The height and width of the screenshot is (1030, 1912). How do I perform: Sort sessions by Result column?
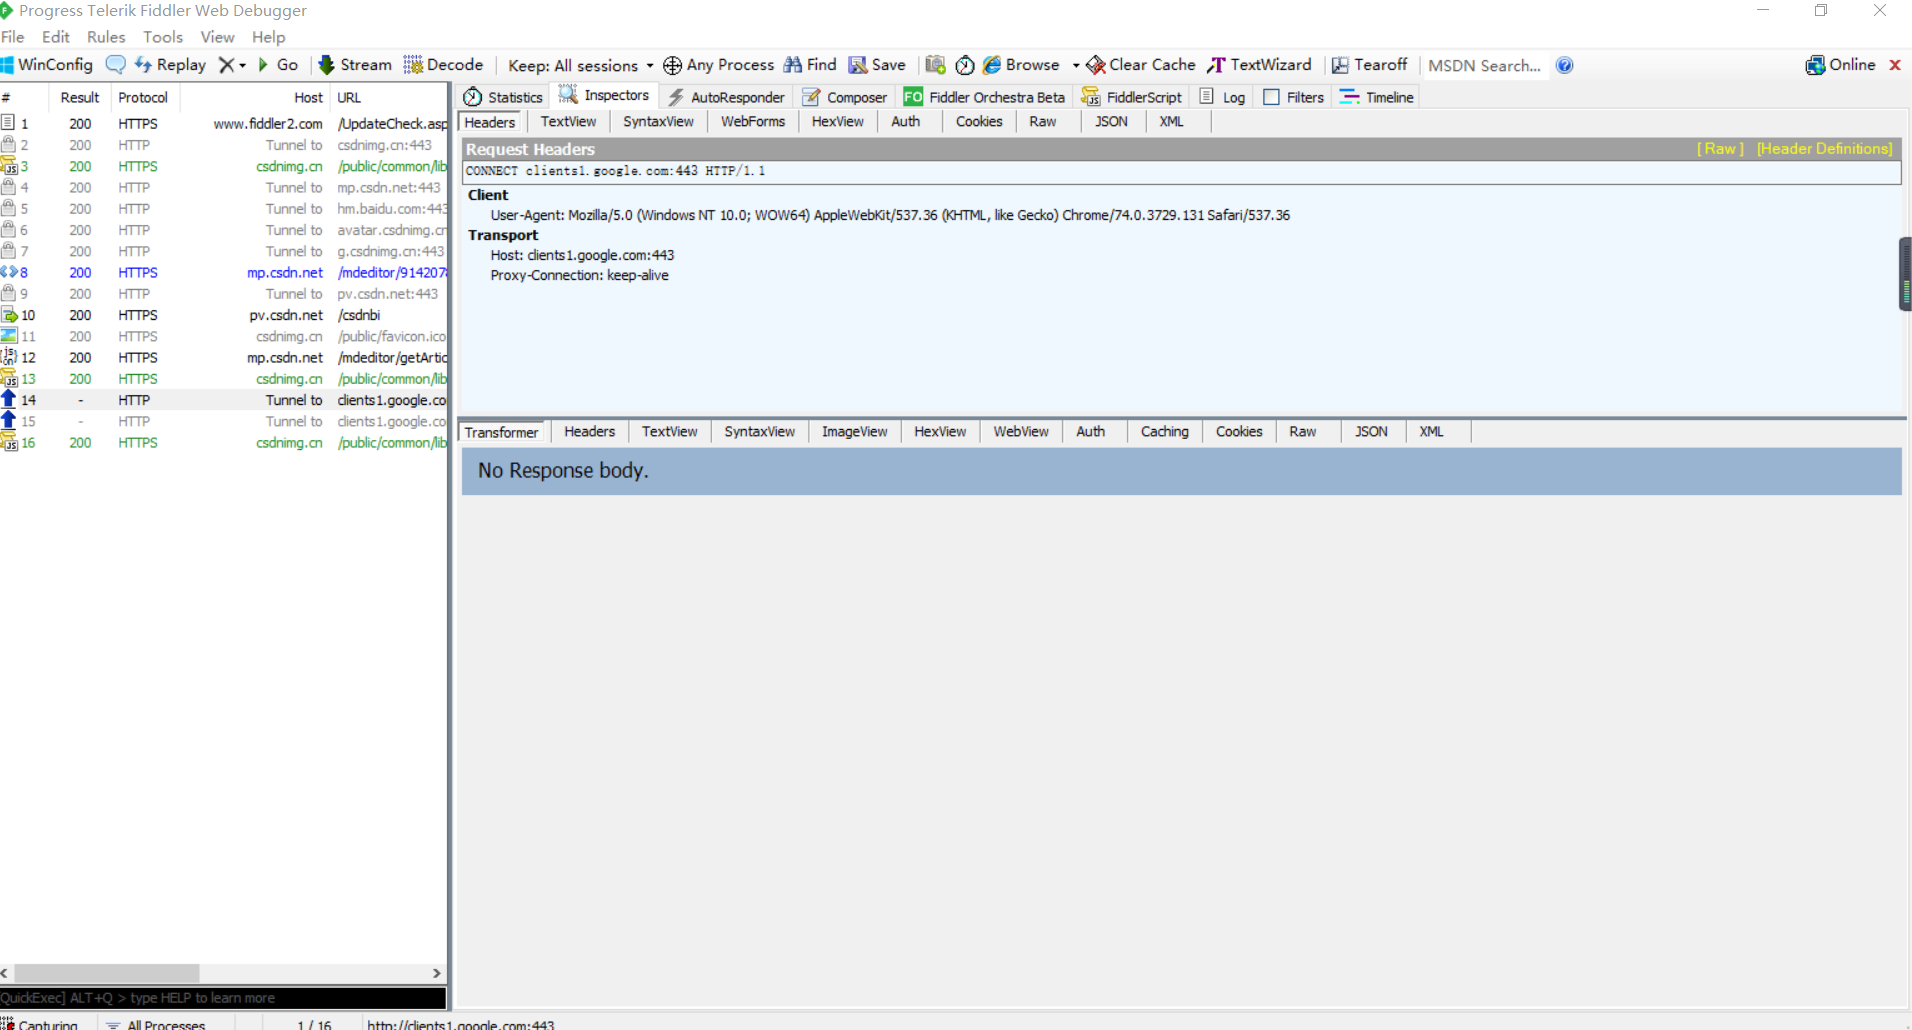pos(80,98)
